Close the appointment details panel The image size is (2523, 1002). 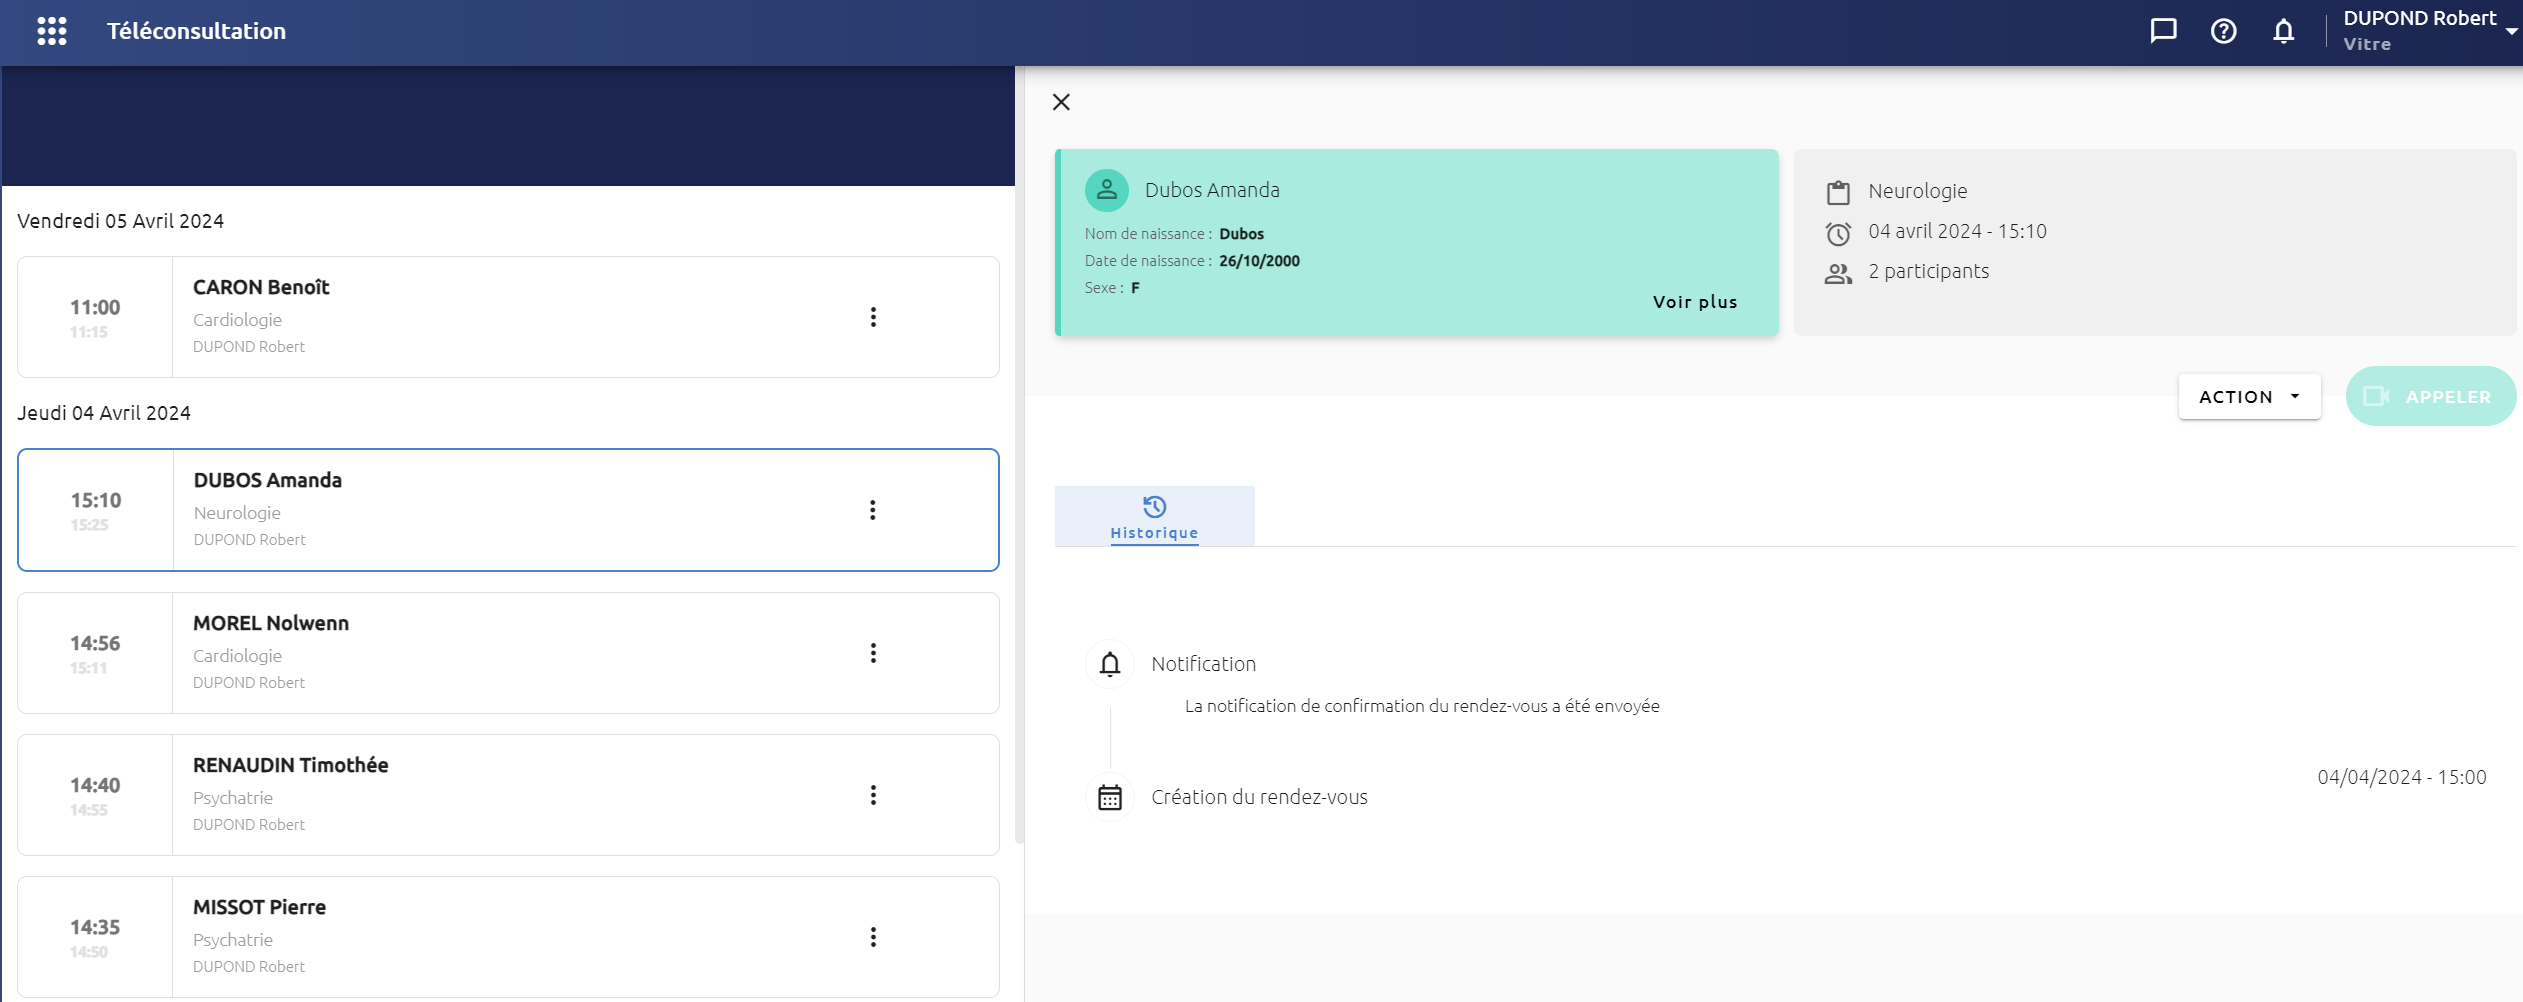pyautogui.click(x=1061, y=102)
